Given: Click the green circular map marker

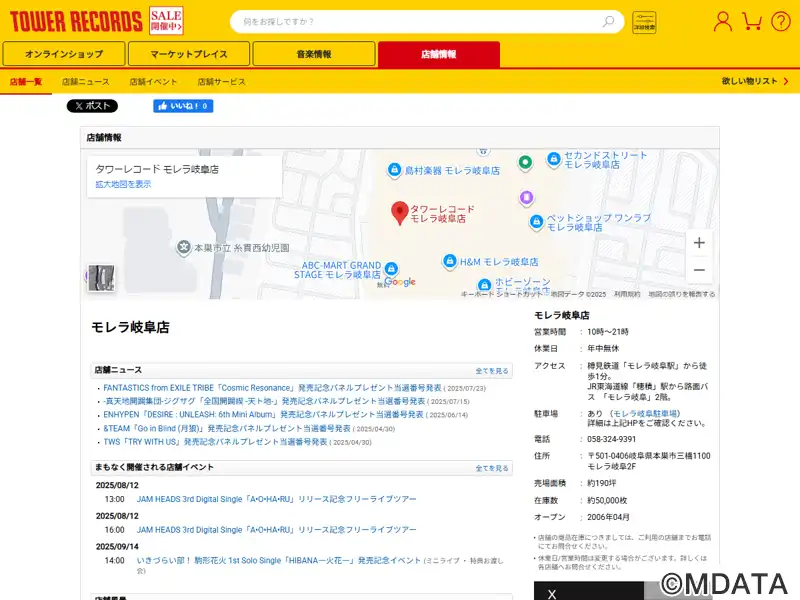Looking at the screenshot, I should pos(525,163).
